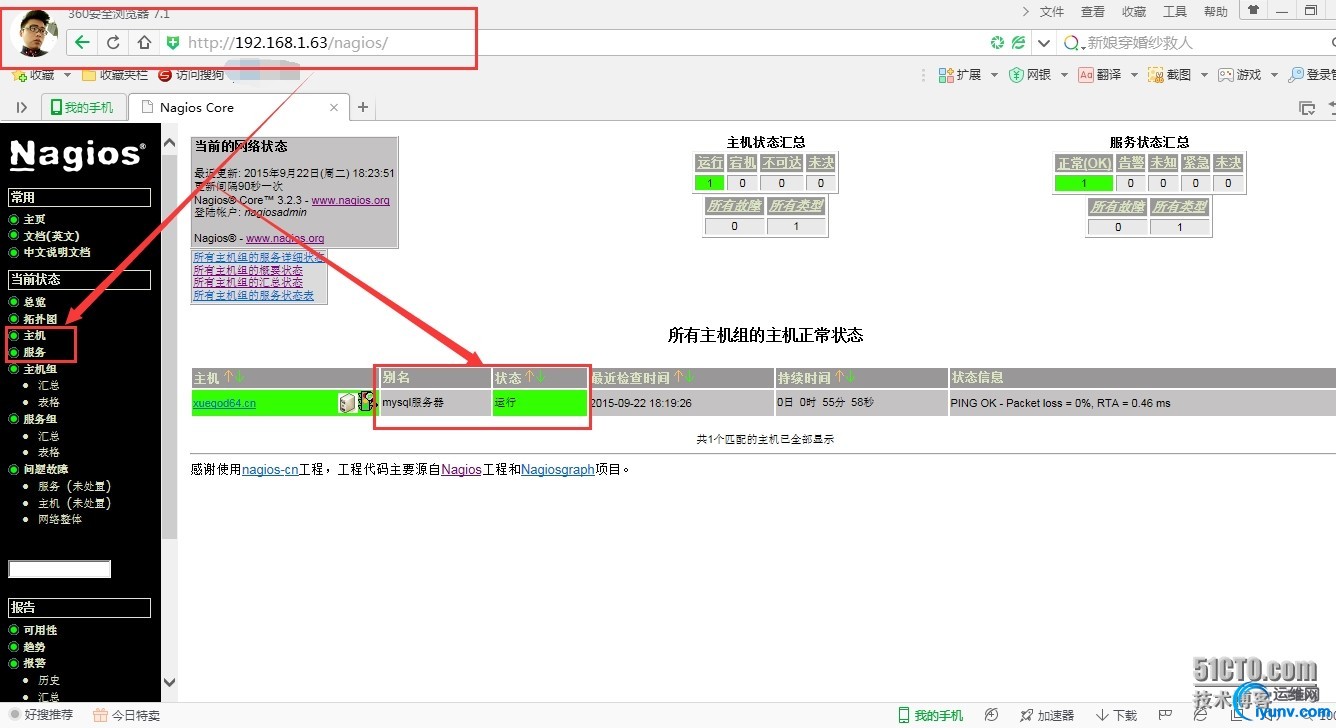The height and width of the screenshot is (728, 1336).
Task: Open the browser skin shirt icon
Action: click(x=1252, y=10)
